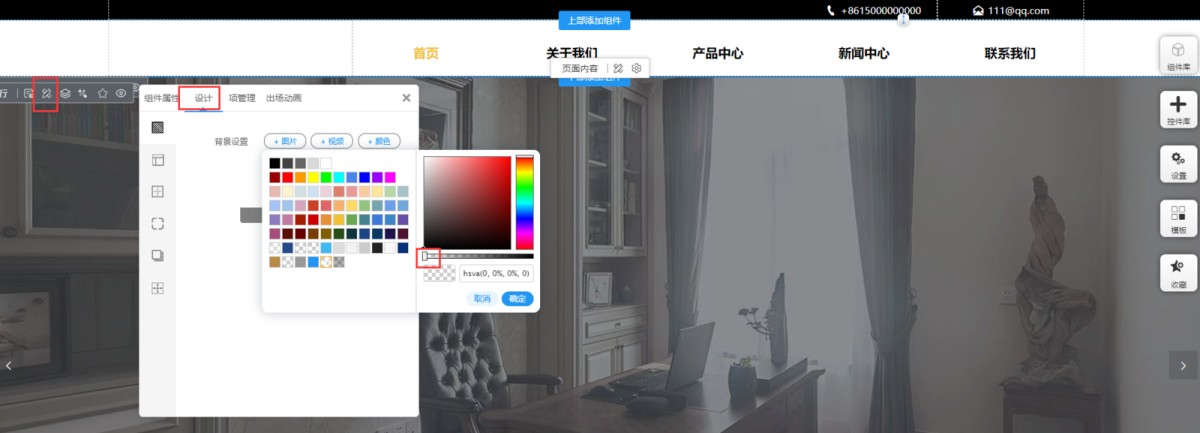Close the component properties panel
The height and width of the screenshot is (433, 1200).
406,98
